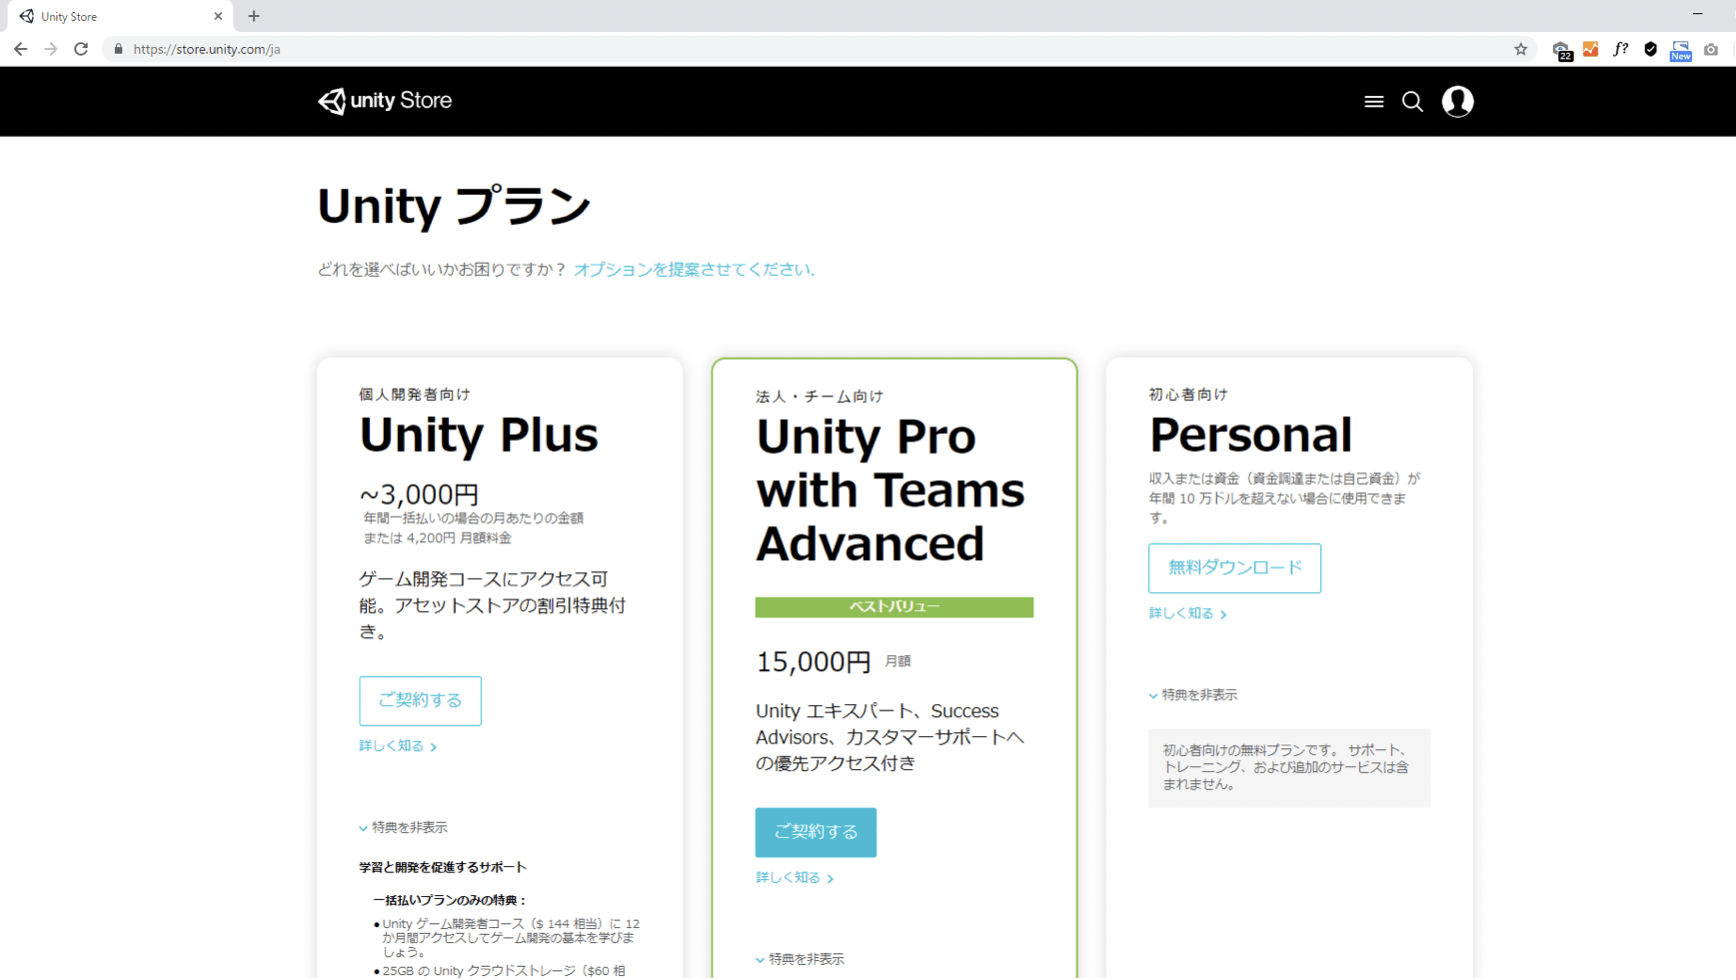
Task: Click the orange chart extension icon
Action: pos(1591,49)
